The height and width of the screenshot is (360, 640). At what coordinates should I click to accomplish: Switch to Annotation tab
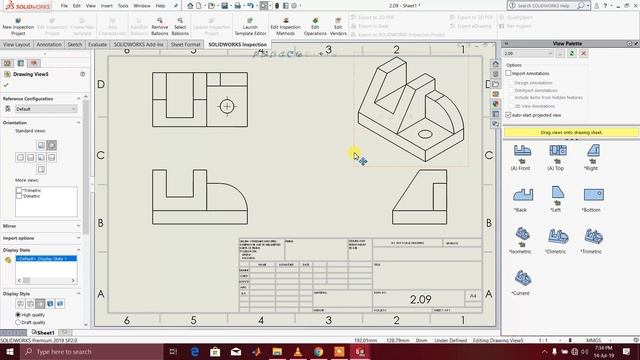point(49,44)
